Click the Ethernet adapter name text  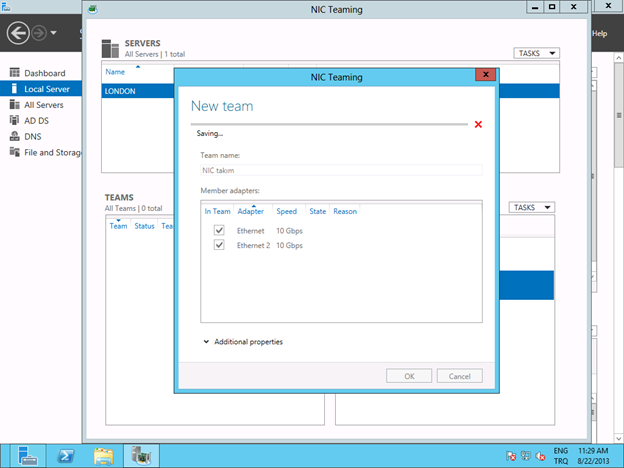click(x=251, y=231)
